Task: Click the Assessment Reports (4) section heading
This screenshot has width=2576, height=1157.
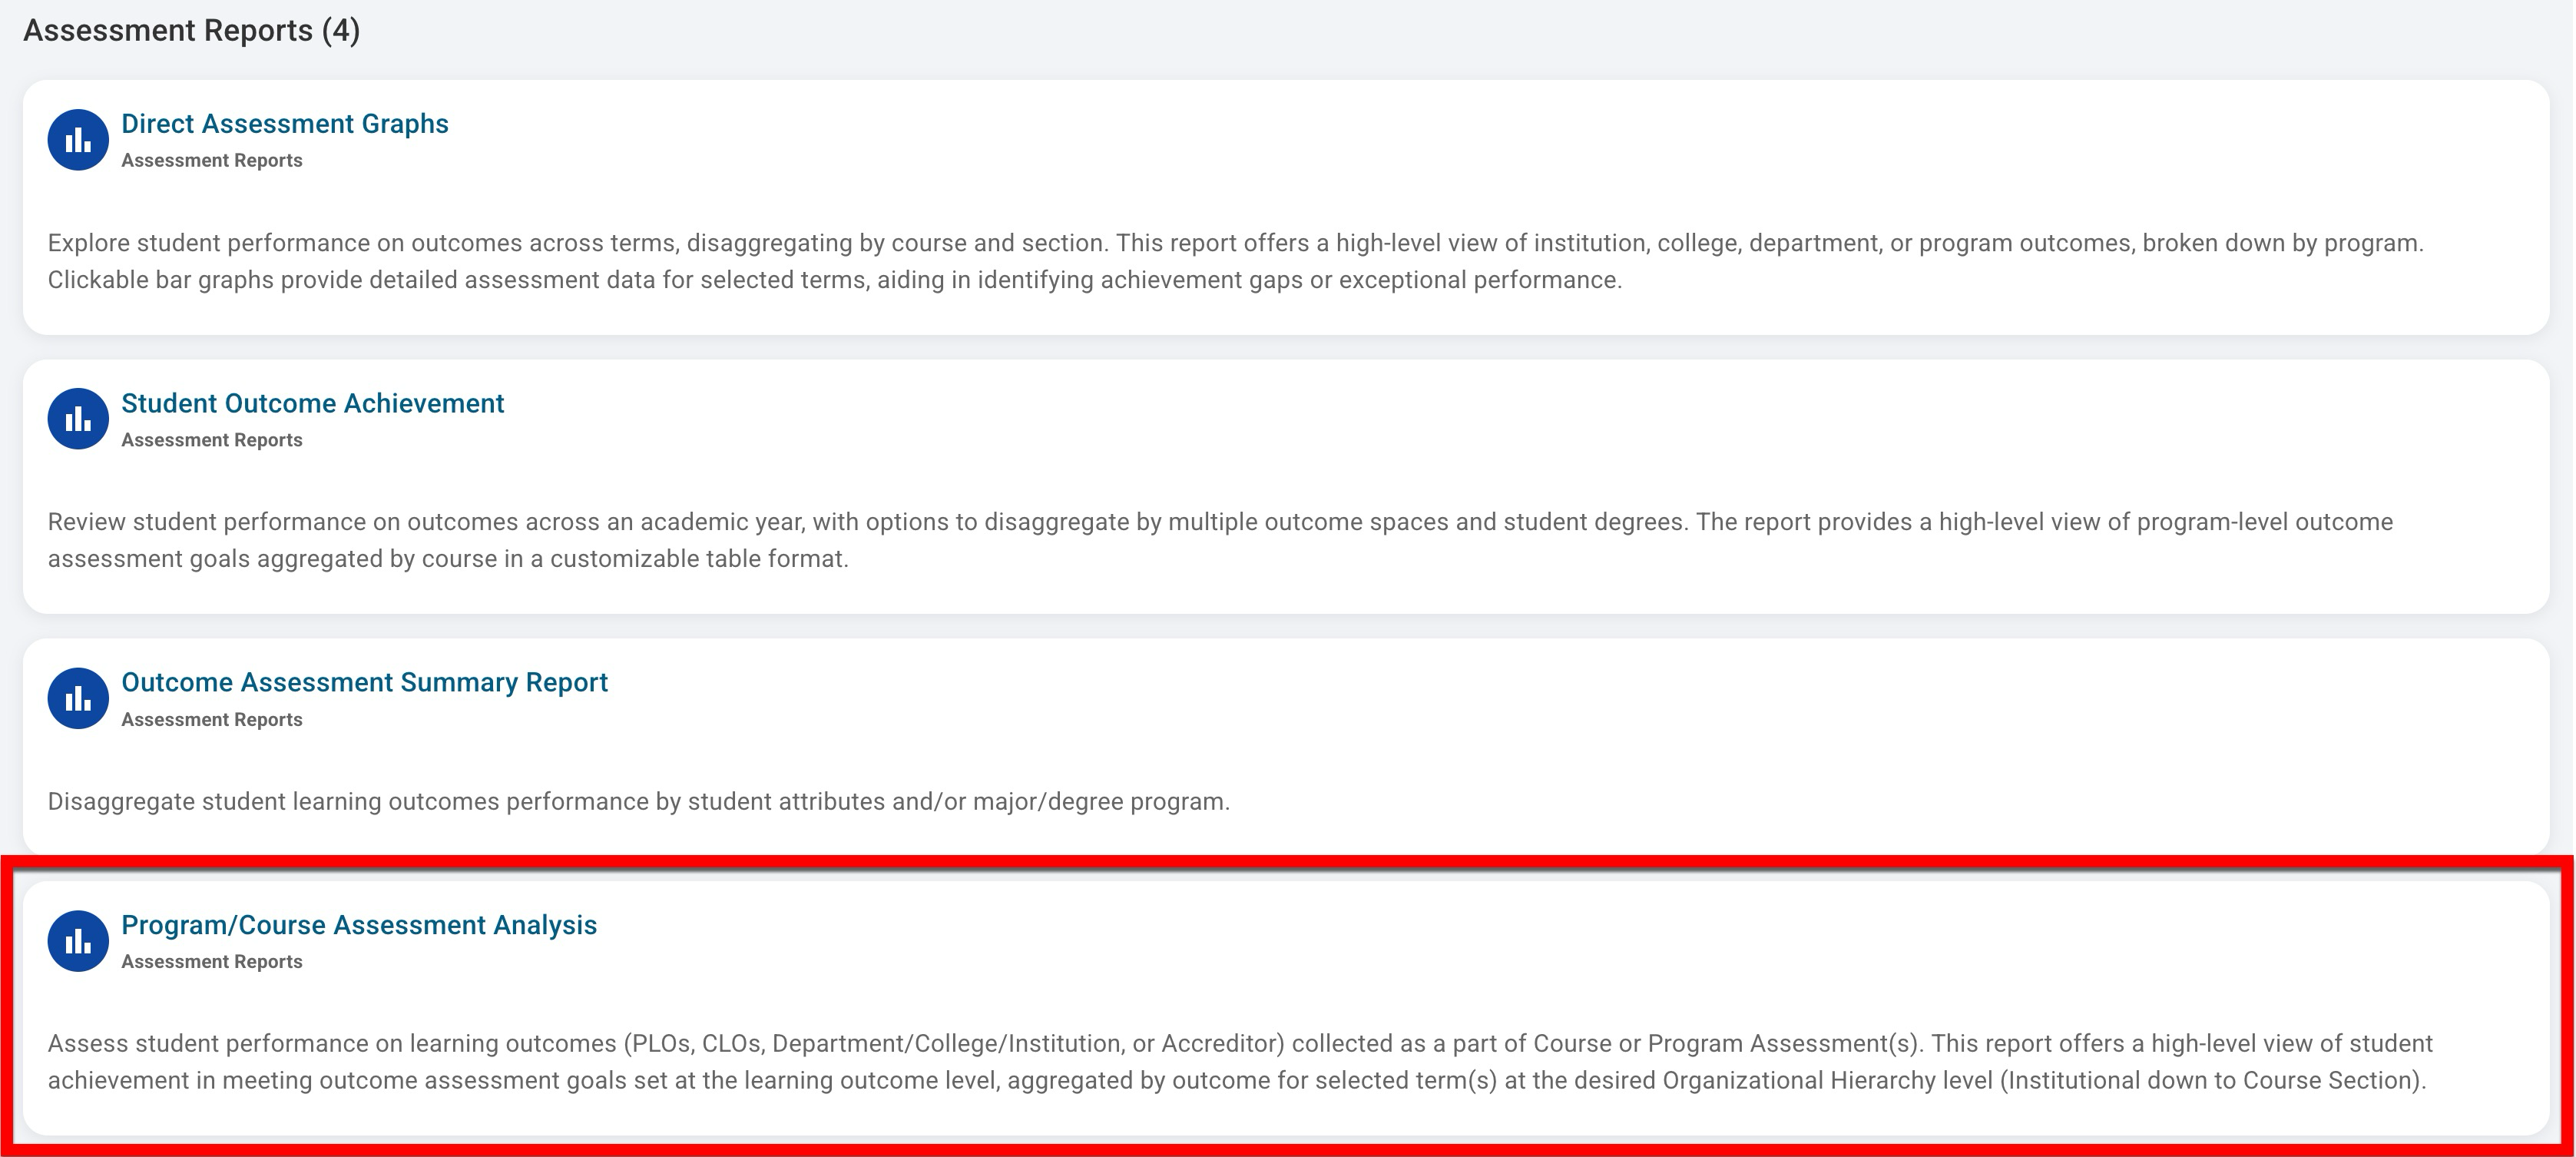Action: [x=192, y=31]
